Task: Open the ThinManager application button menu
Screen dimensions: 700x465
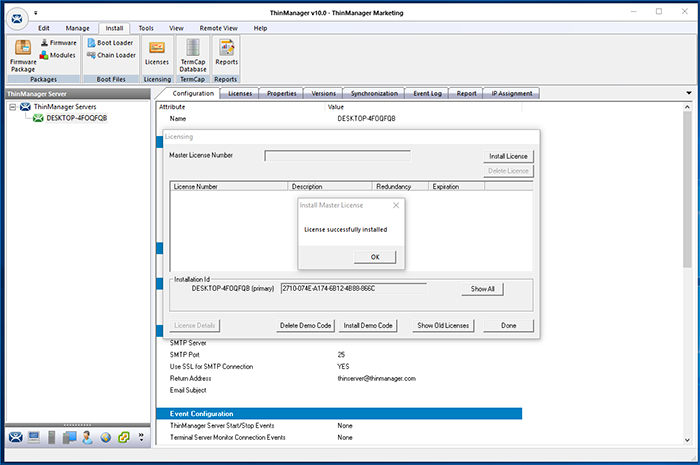Action: point(17,18)
